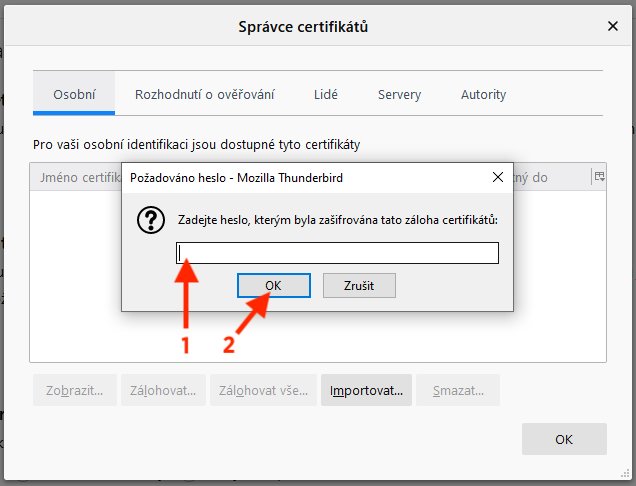Open the Autority tab
Screen dimensions: 636x486
(x=483, y=95)
